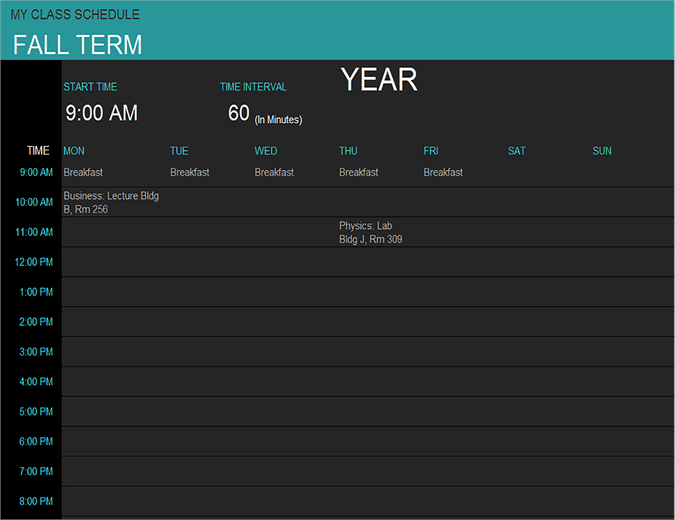Select the Business: Lecture Bldg B cell

pos(111,202)
